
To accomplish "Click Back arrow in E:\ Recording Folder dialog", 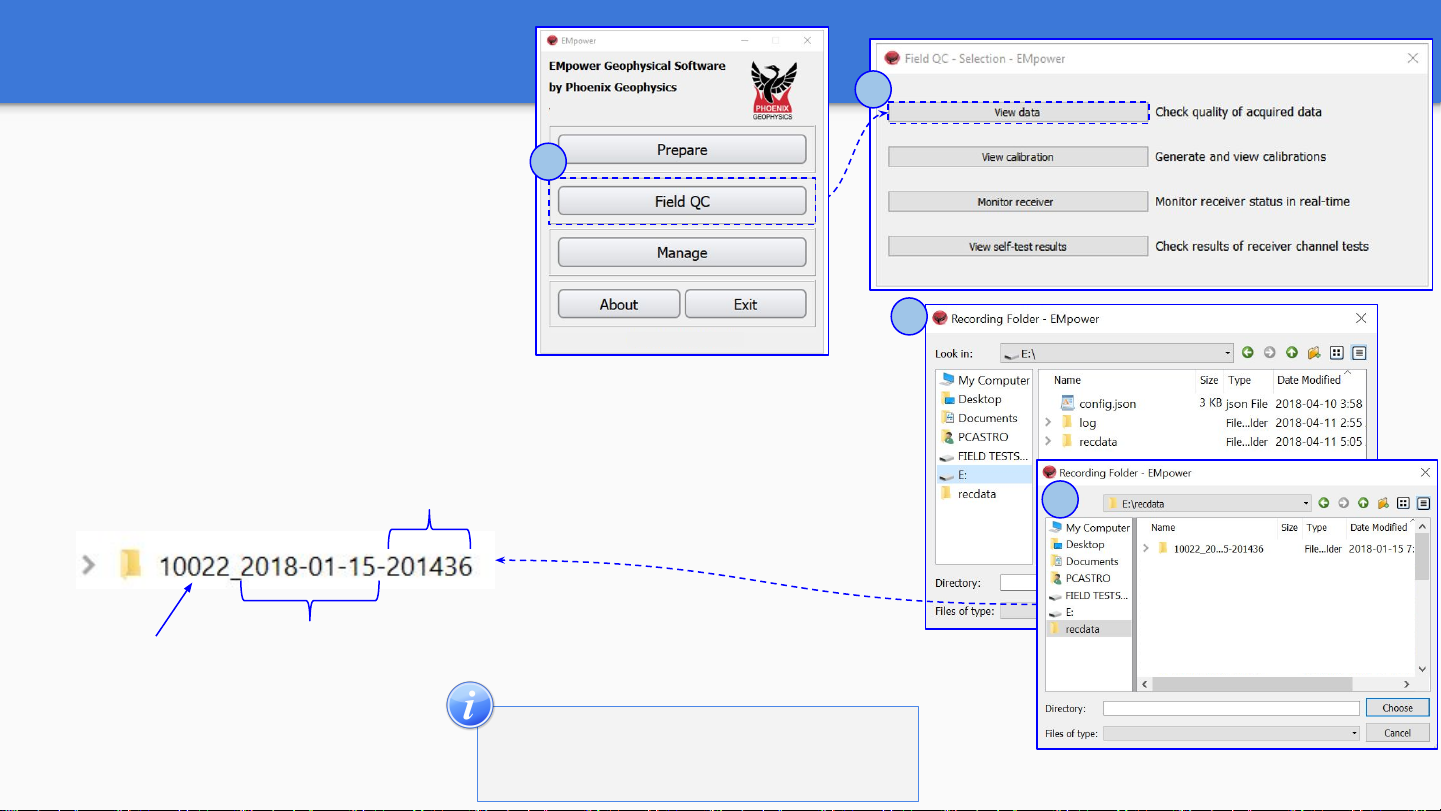I will 1248,353.
